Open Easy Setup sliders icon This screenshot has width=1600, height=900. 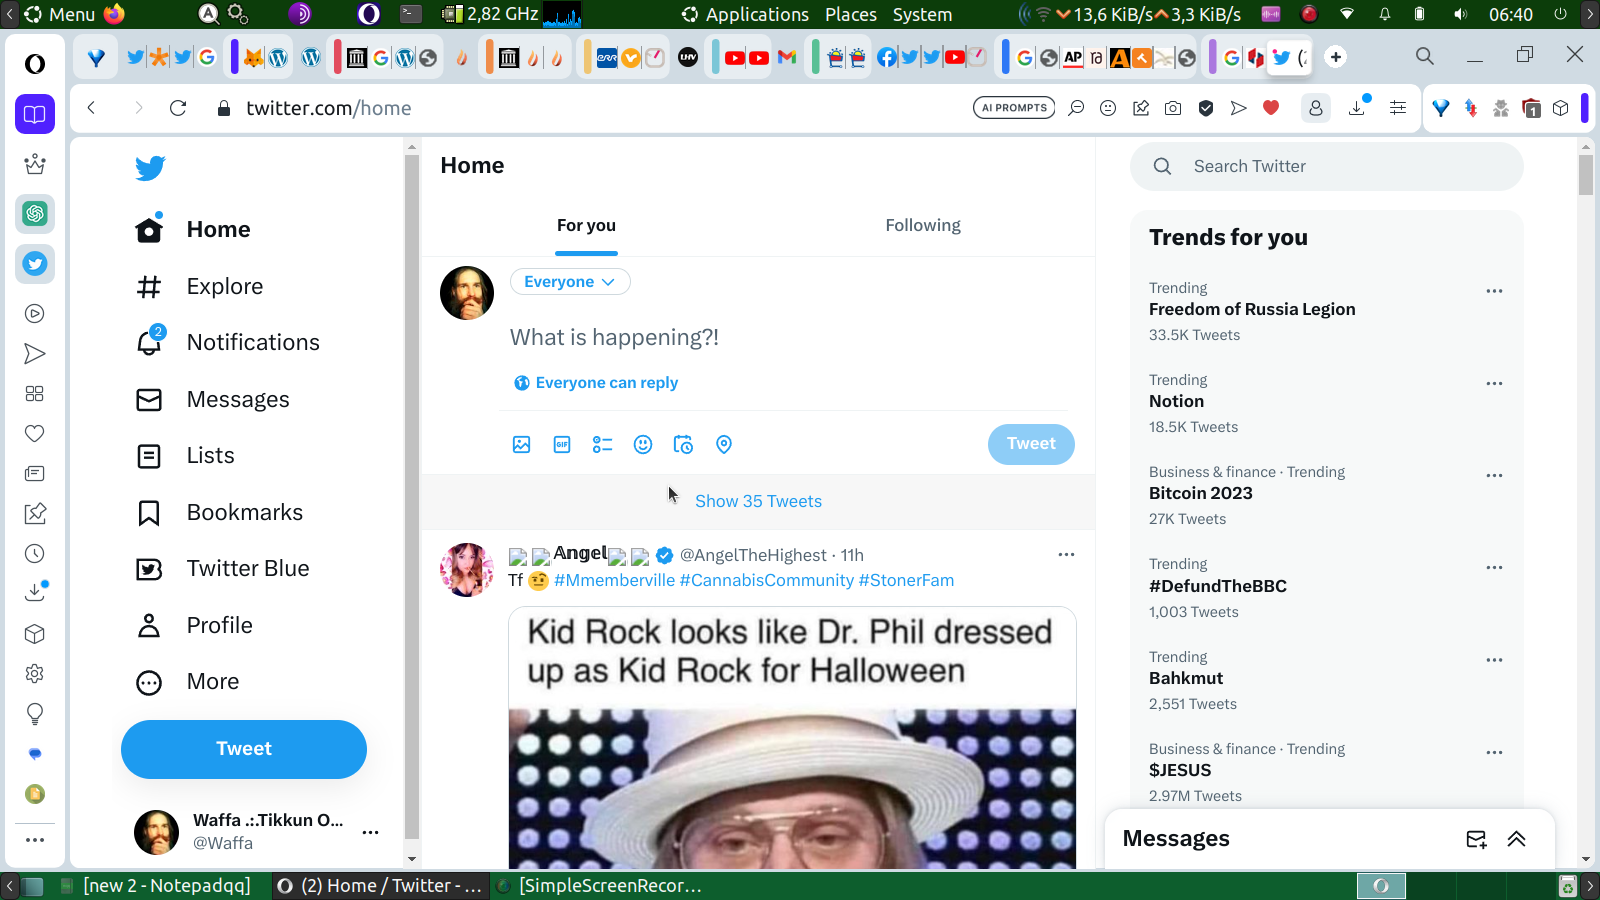point(1398,108)
